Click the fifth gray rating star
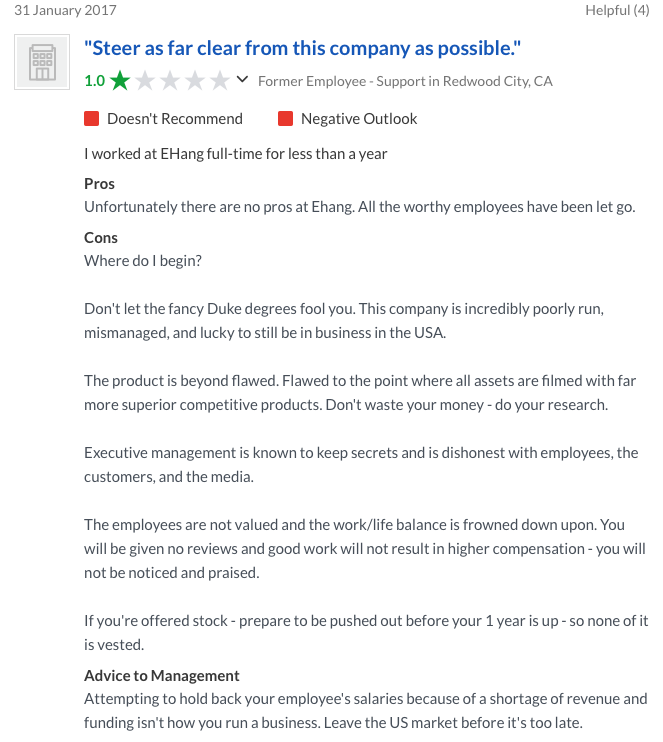This screenshot has height=742, width=663. [x=220, y=81]
